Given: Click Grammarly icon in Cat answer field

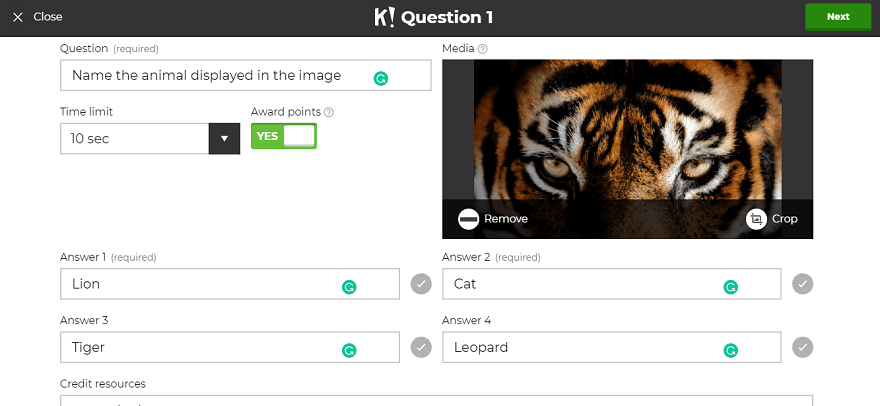Looking at the screenshot, I should tap(731, 286).
